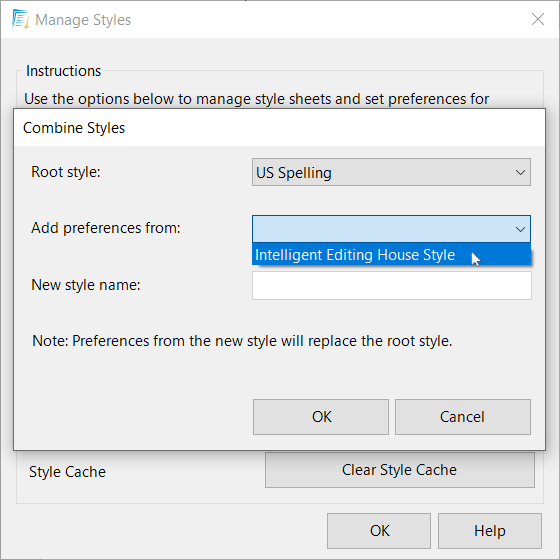Cancel the Combine Styles dialog
The width and height of the screenshot is (560, 560).
pyautogui.click(x=462, y=417)
